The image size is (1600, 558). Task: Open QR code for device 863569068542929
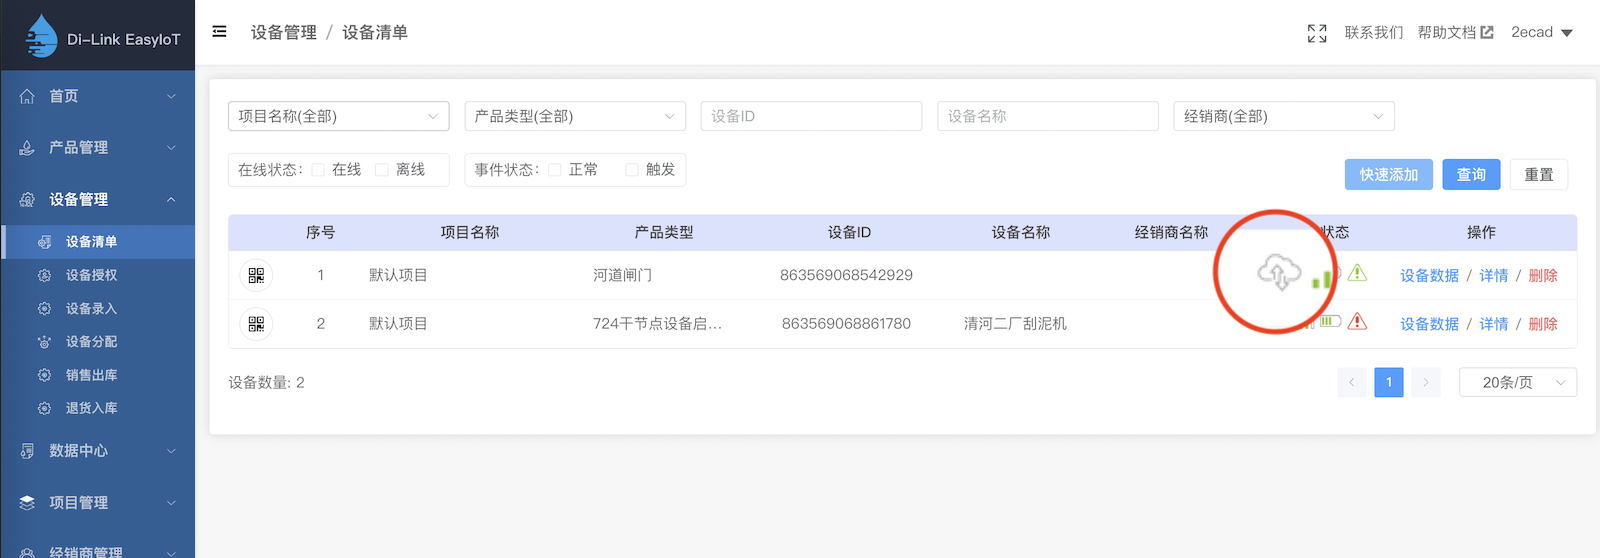point(256,275)
